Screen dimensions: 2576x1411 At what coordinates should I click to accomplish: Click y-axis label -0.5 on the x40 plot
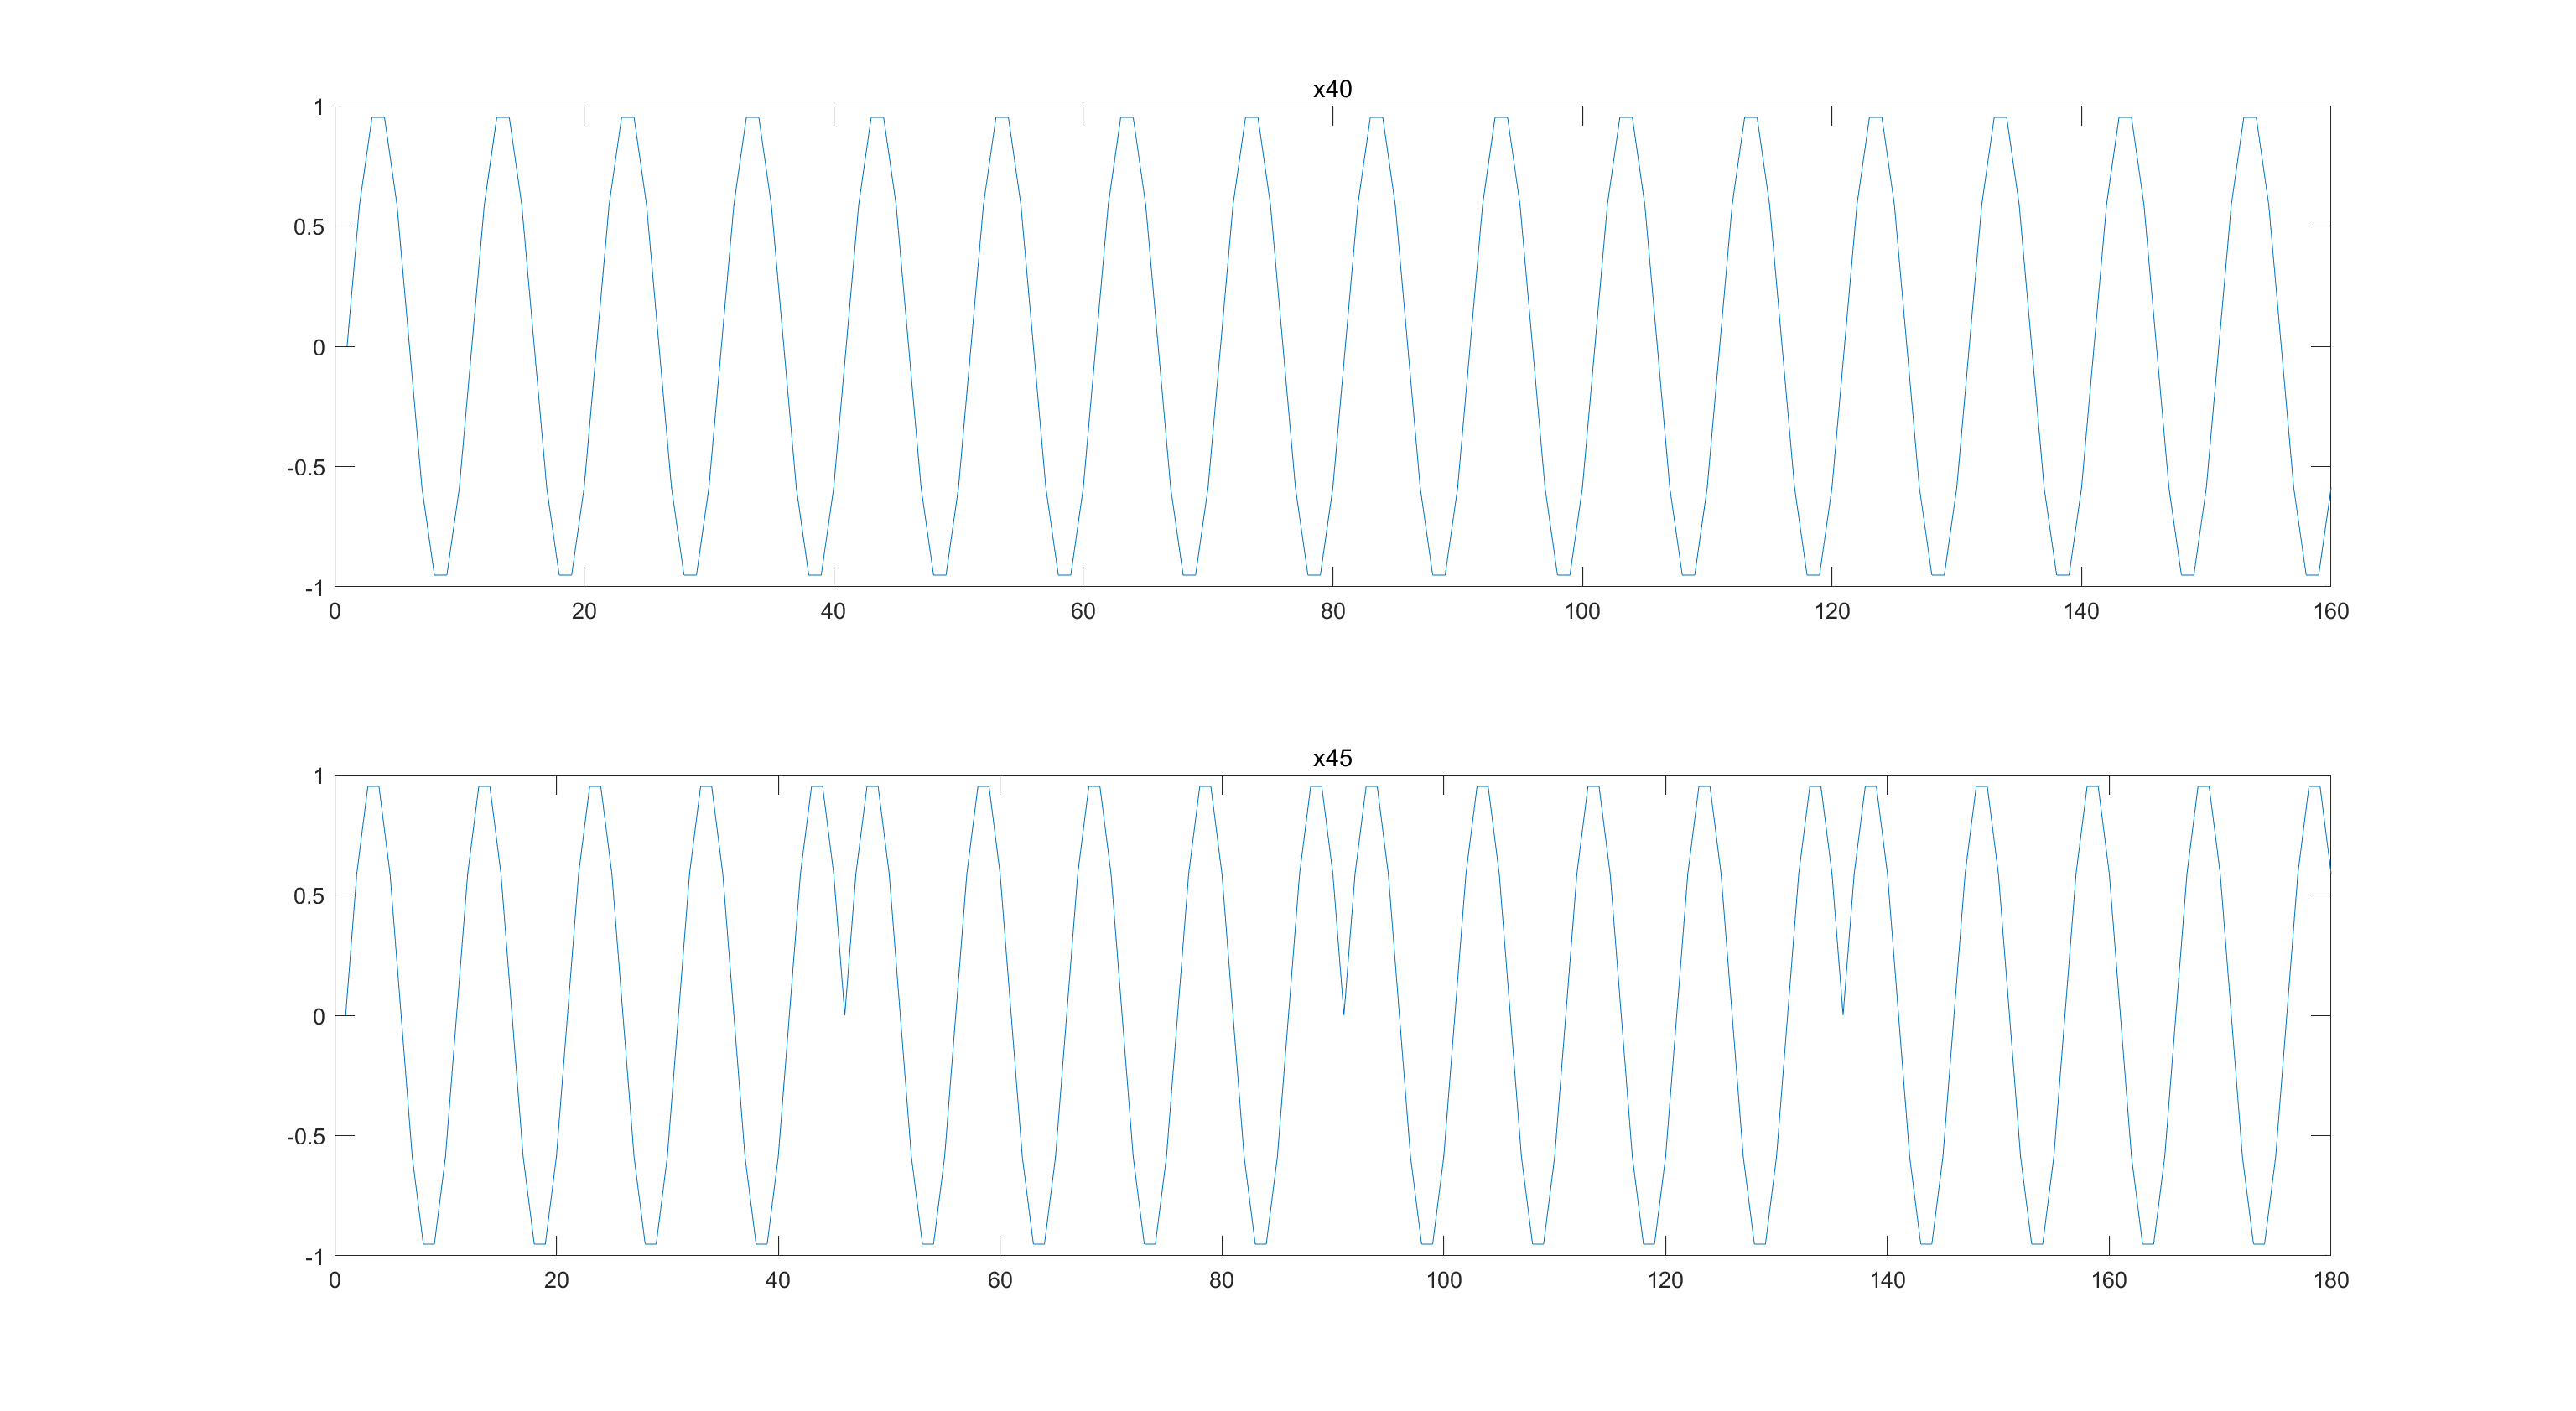coord(306,468)
